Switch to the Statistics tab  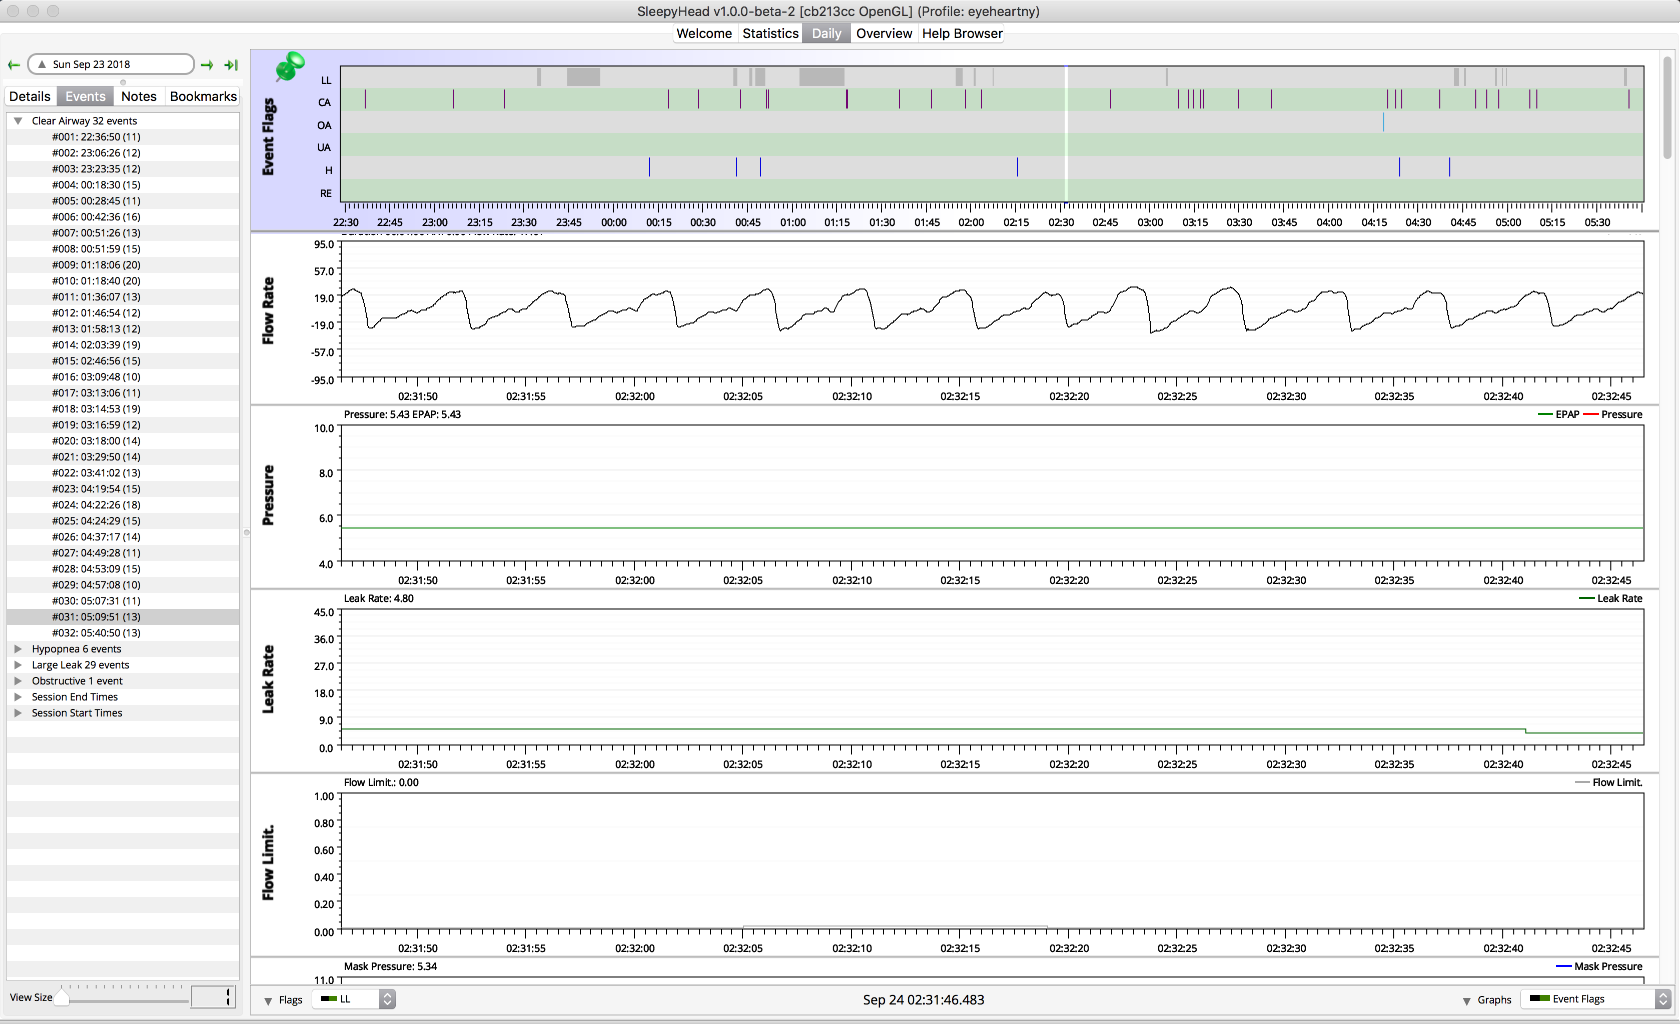point(770,33)
